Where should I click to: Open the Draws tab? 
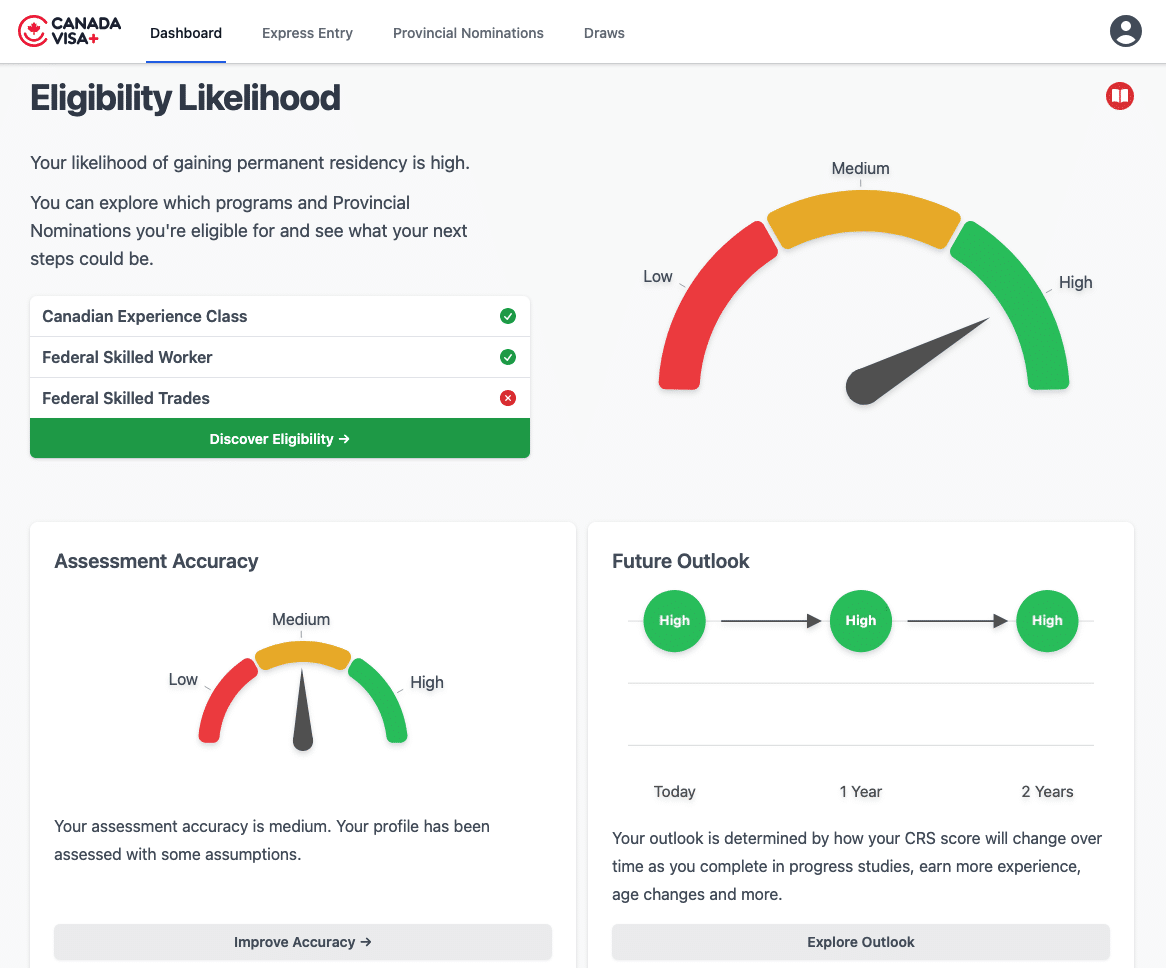[604, 33]
